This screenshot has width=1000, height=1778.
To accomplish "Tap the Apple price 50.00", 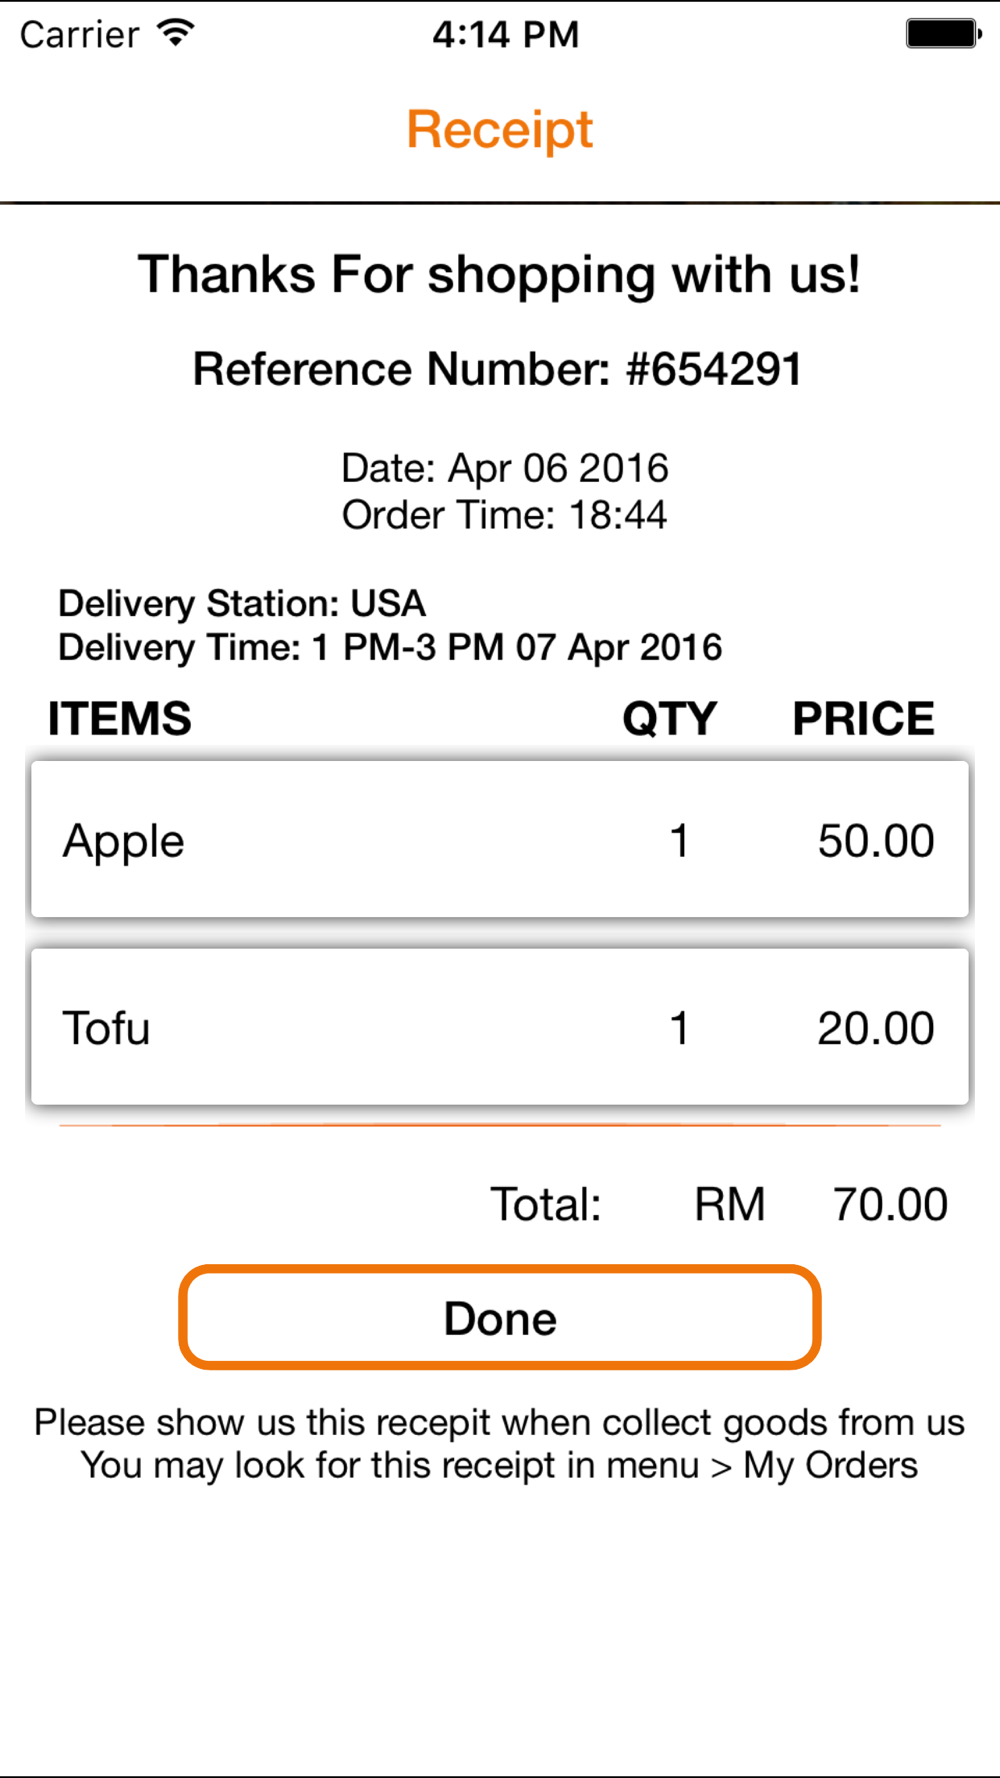I will tap(876, 840).
